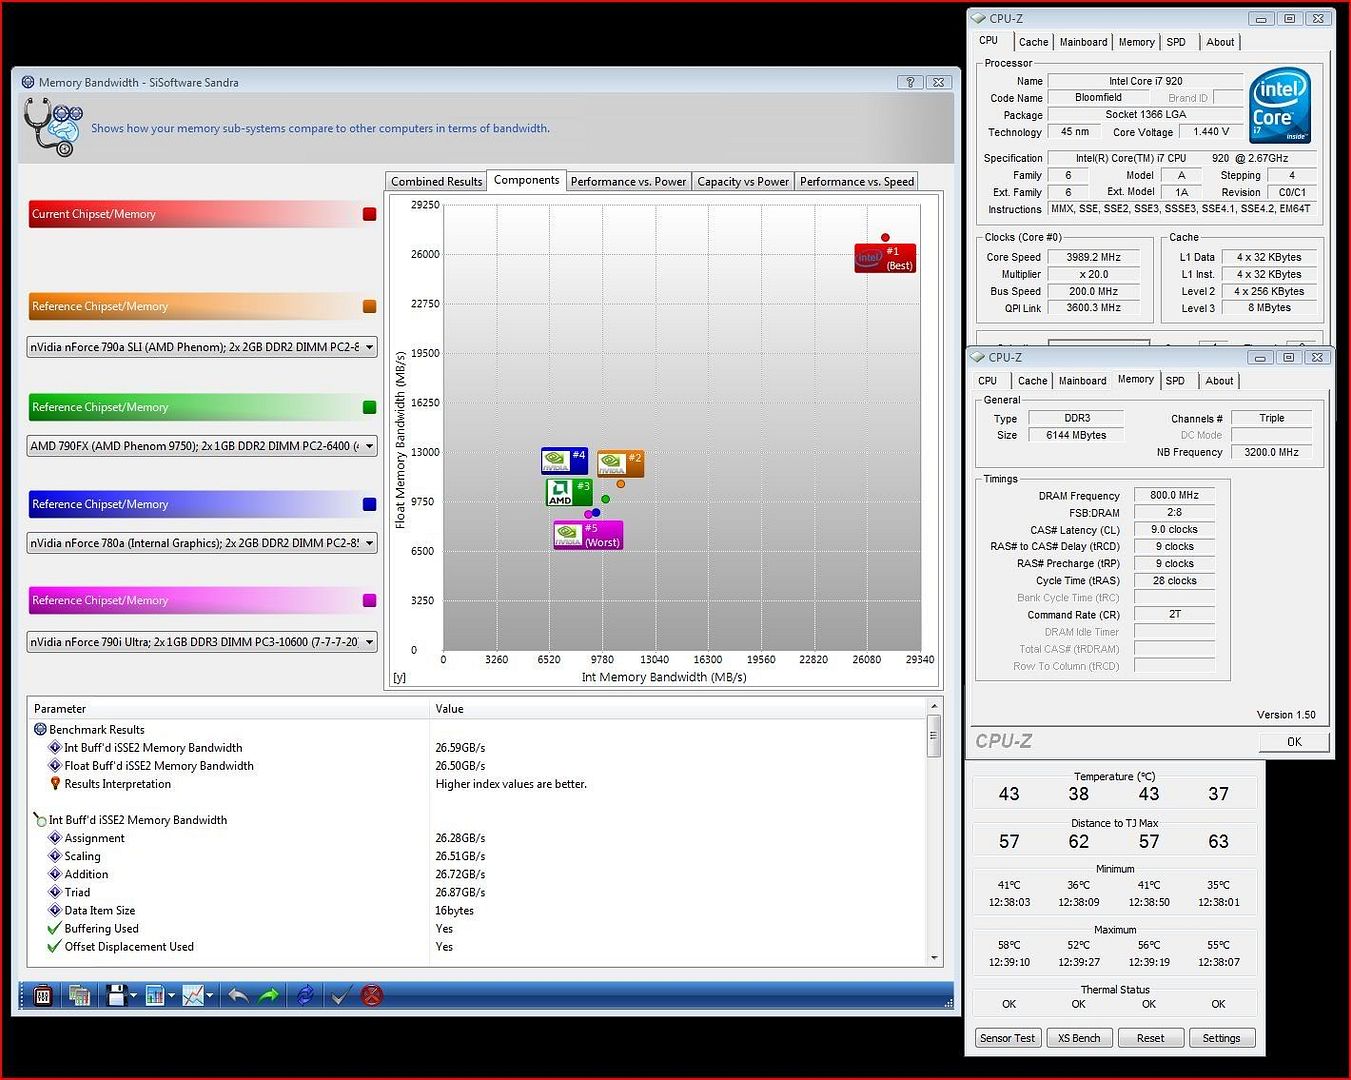The width and height of the screenshot is (1351, 1080).
Task: Open Settings in the temperature monitor
Action: [1221, 1038]
